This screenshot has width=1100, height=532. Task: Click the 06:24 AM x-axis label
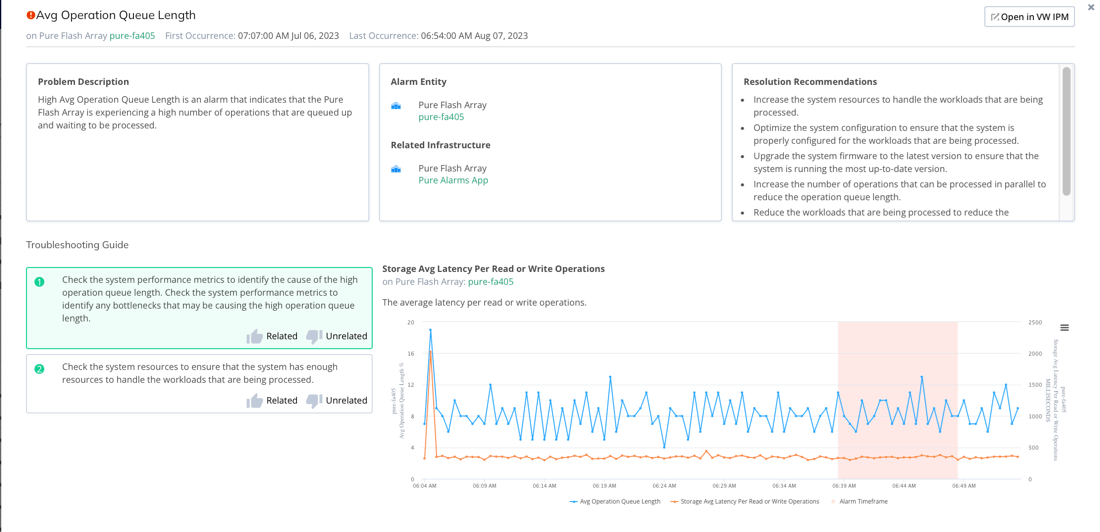[664, 485]
